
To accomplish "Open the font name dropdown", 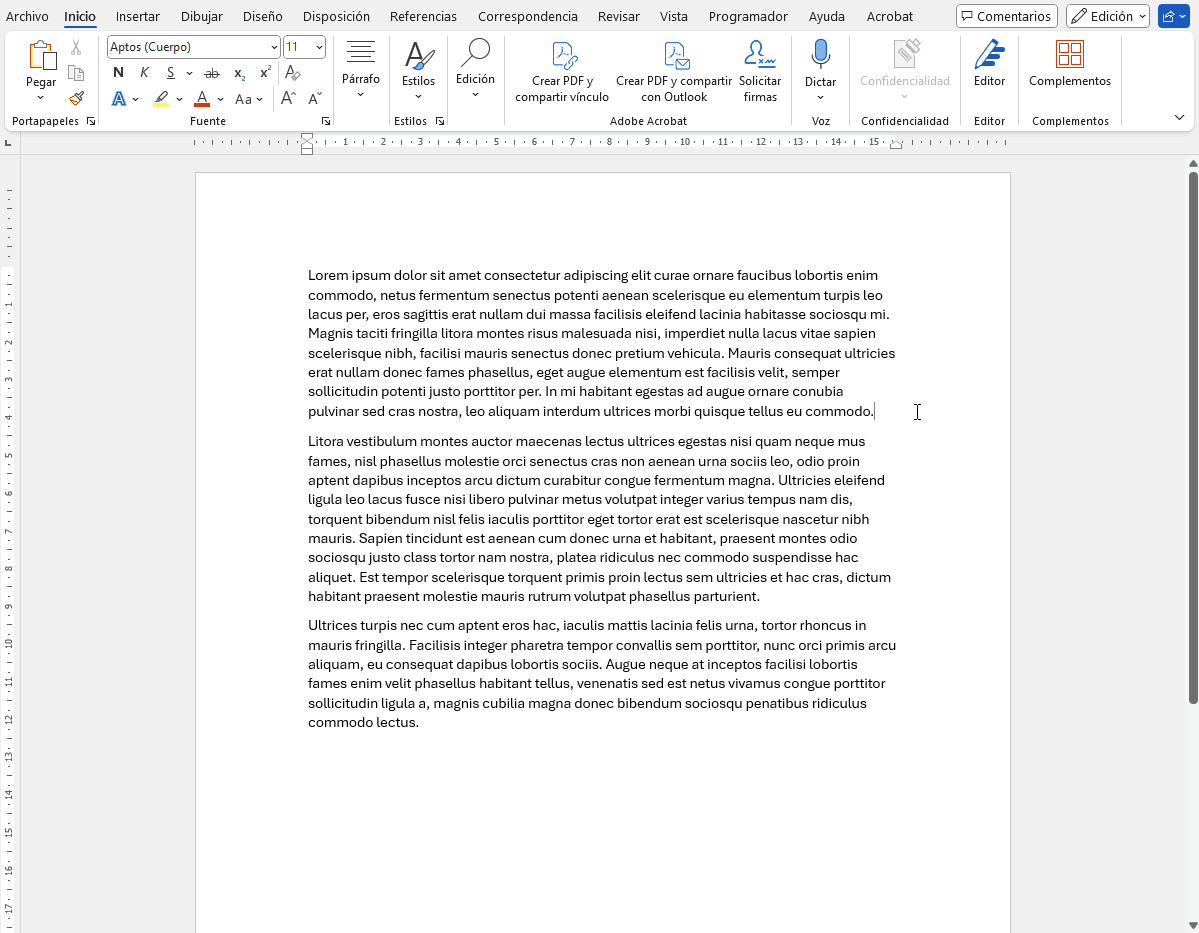I will click(x=274, y=47).
